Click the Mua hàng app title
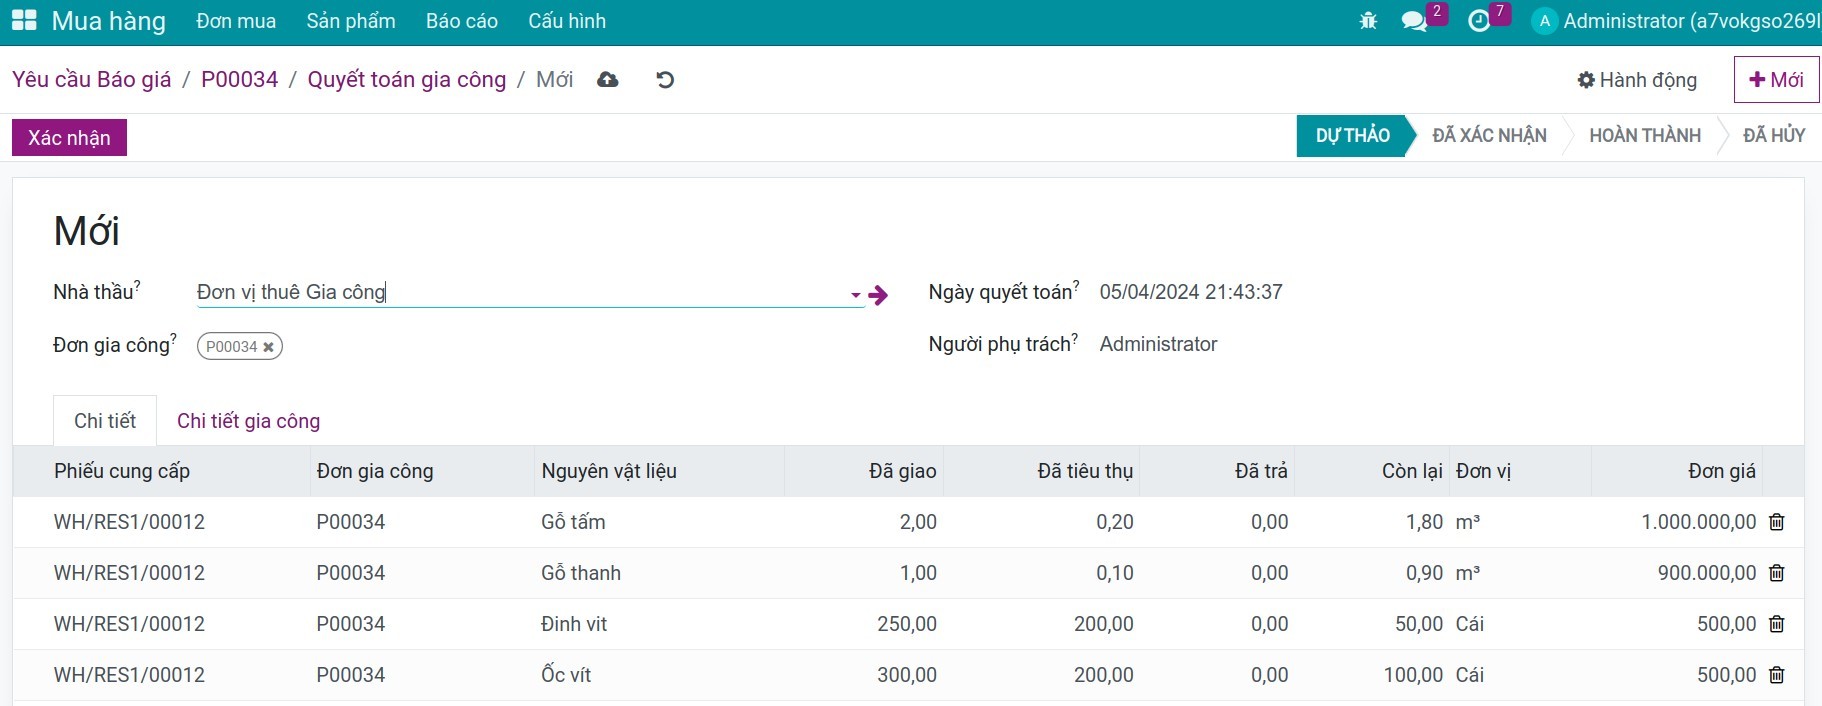 tap(109, 21)
